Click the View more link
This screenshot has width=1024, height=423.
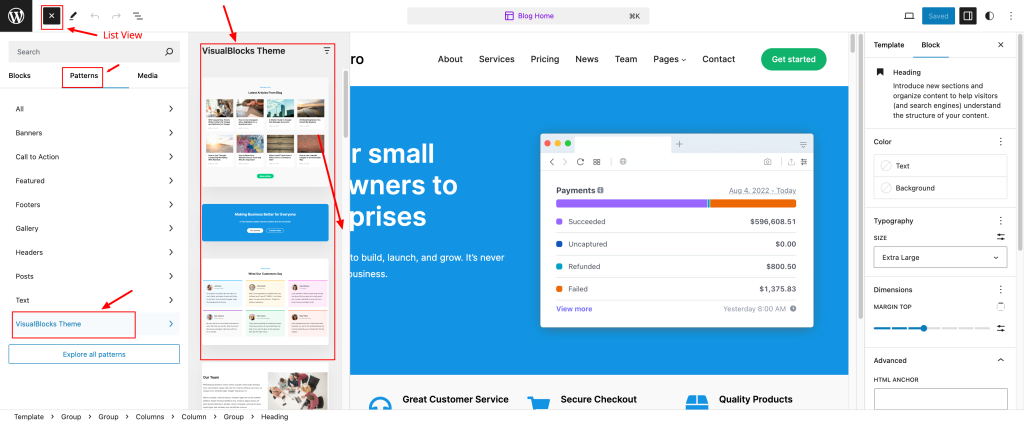pos(574,309)
